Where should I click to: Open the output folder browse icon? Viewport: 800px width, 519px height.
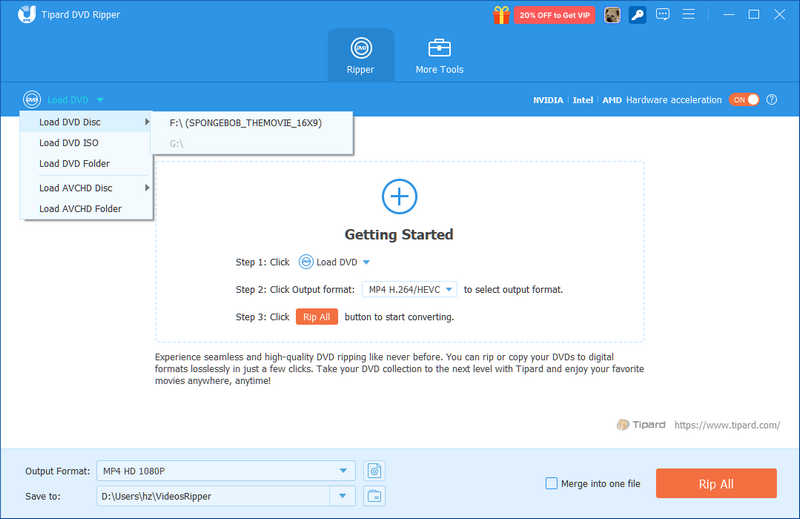(x=374, y=496)
